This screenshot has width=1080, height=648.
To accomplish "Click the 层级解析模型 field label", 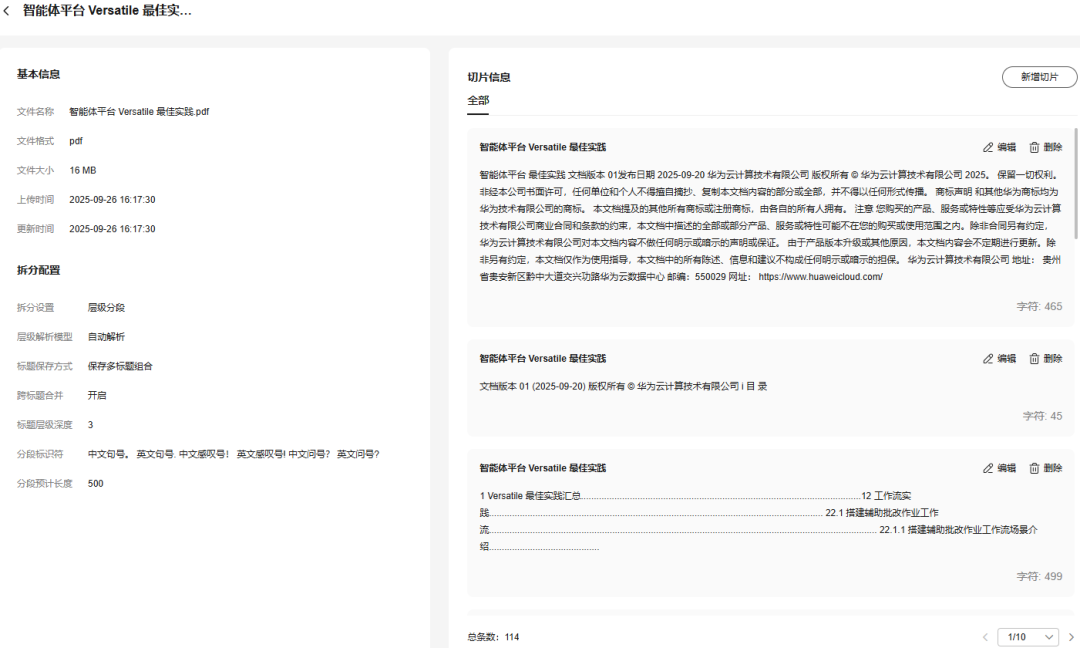I will pos(45,337).
